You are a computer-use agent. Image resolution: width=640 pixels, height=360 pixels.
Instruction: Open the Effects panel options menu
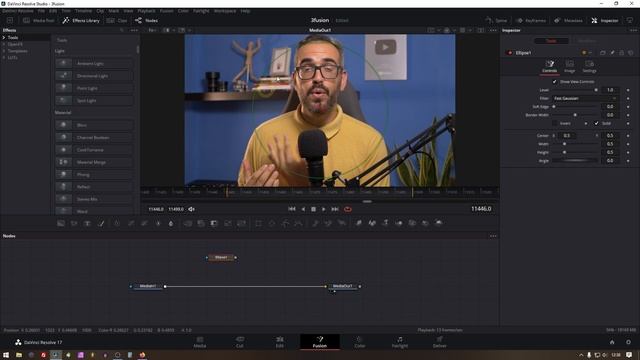[x=134, y=30]
